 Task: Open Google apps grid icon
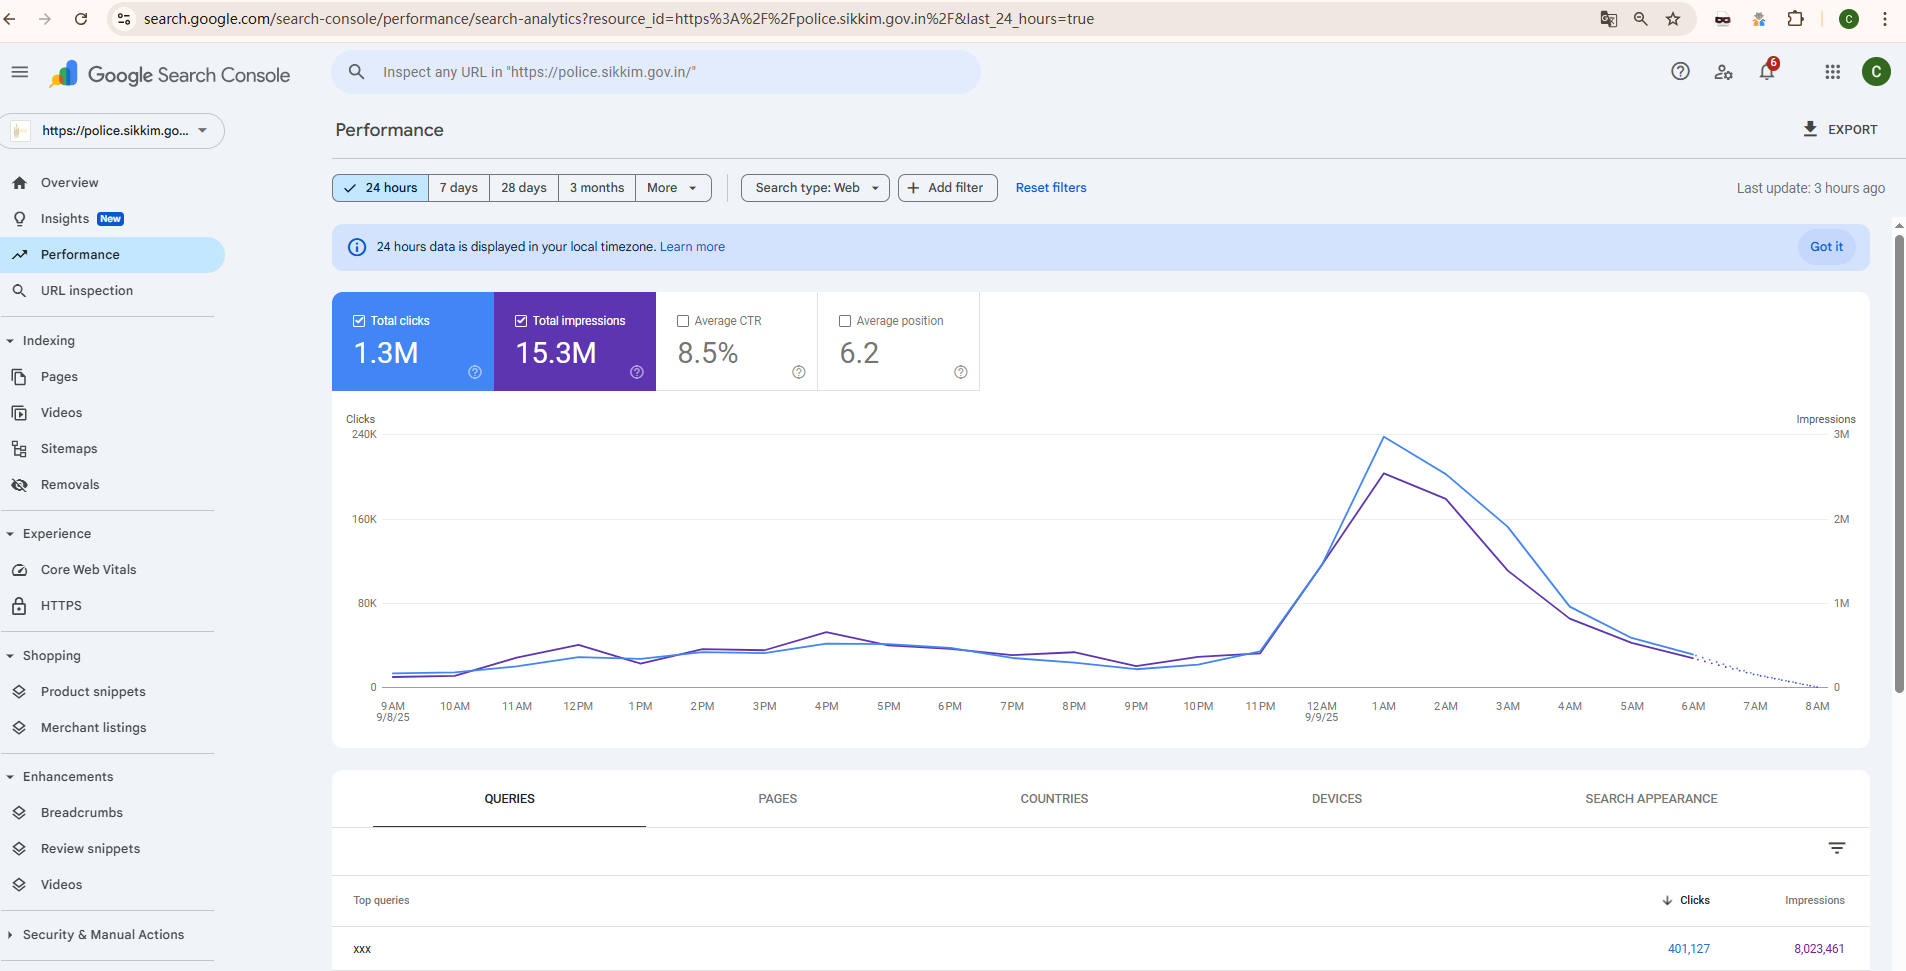pyautogui.click(x=1832, y=72)
